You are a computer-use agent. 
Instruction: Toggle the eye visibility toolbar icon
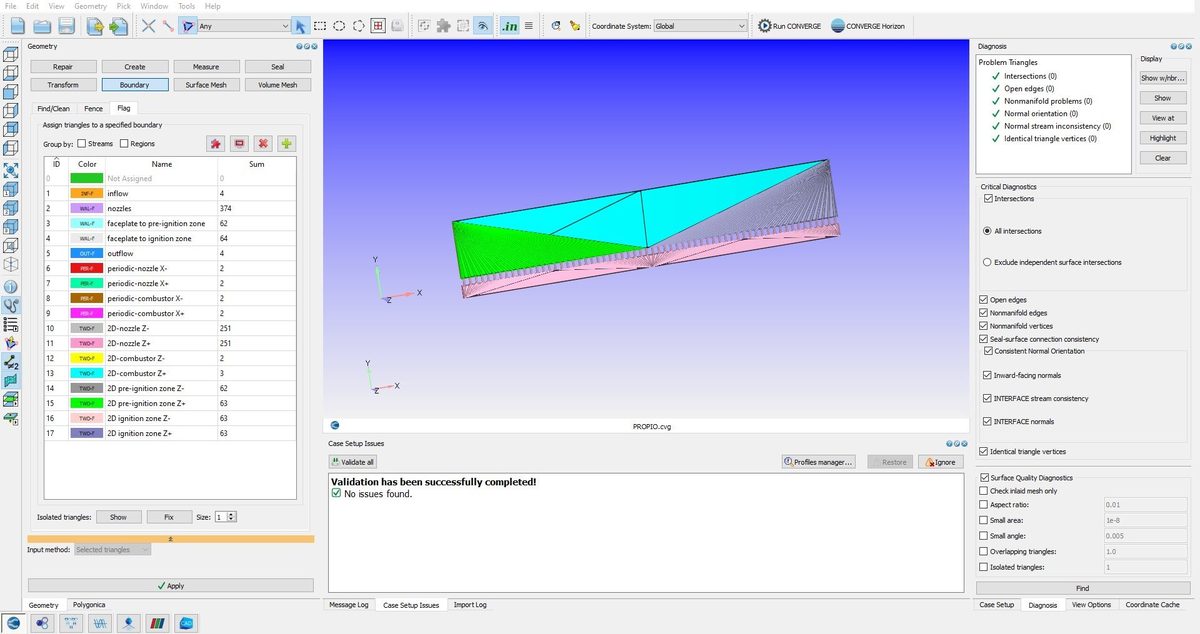pyautogui.click(x=483, y=26)
